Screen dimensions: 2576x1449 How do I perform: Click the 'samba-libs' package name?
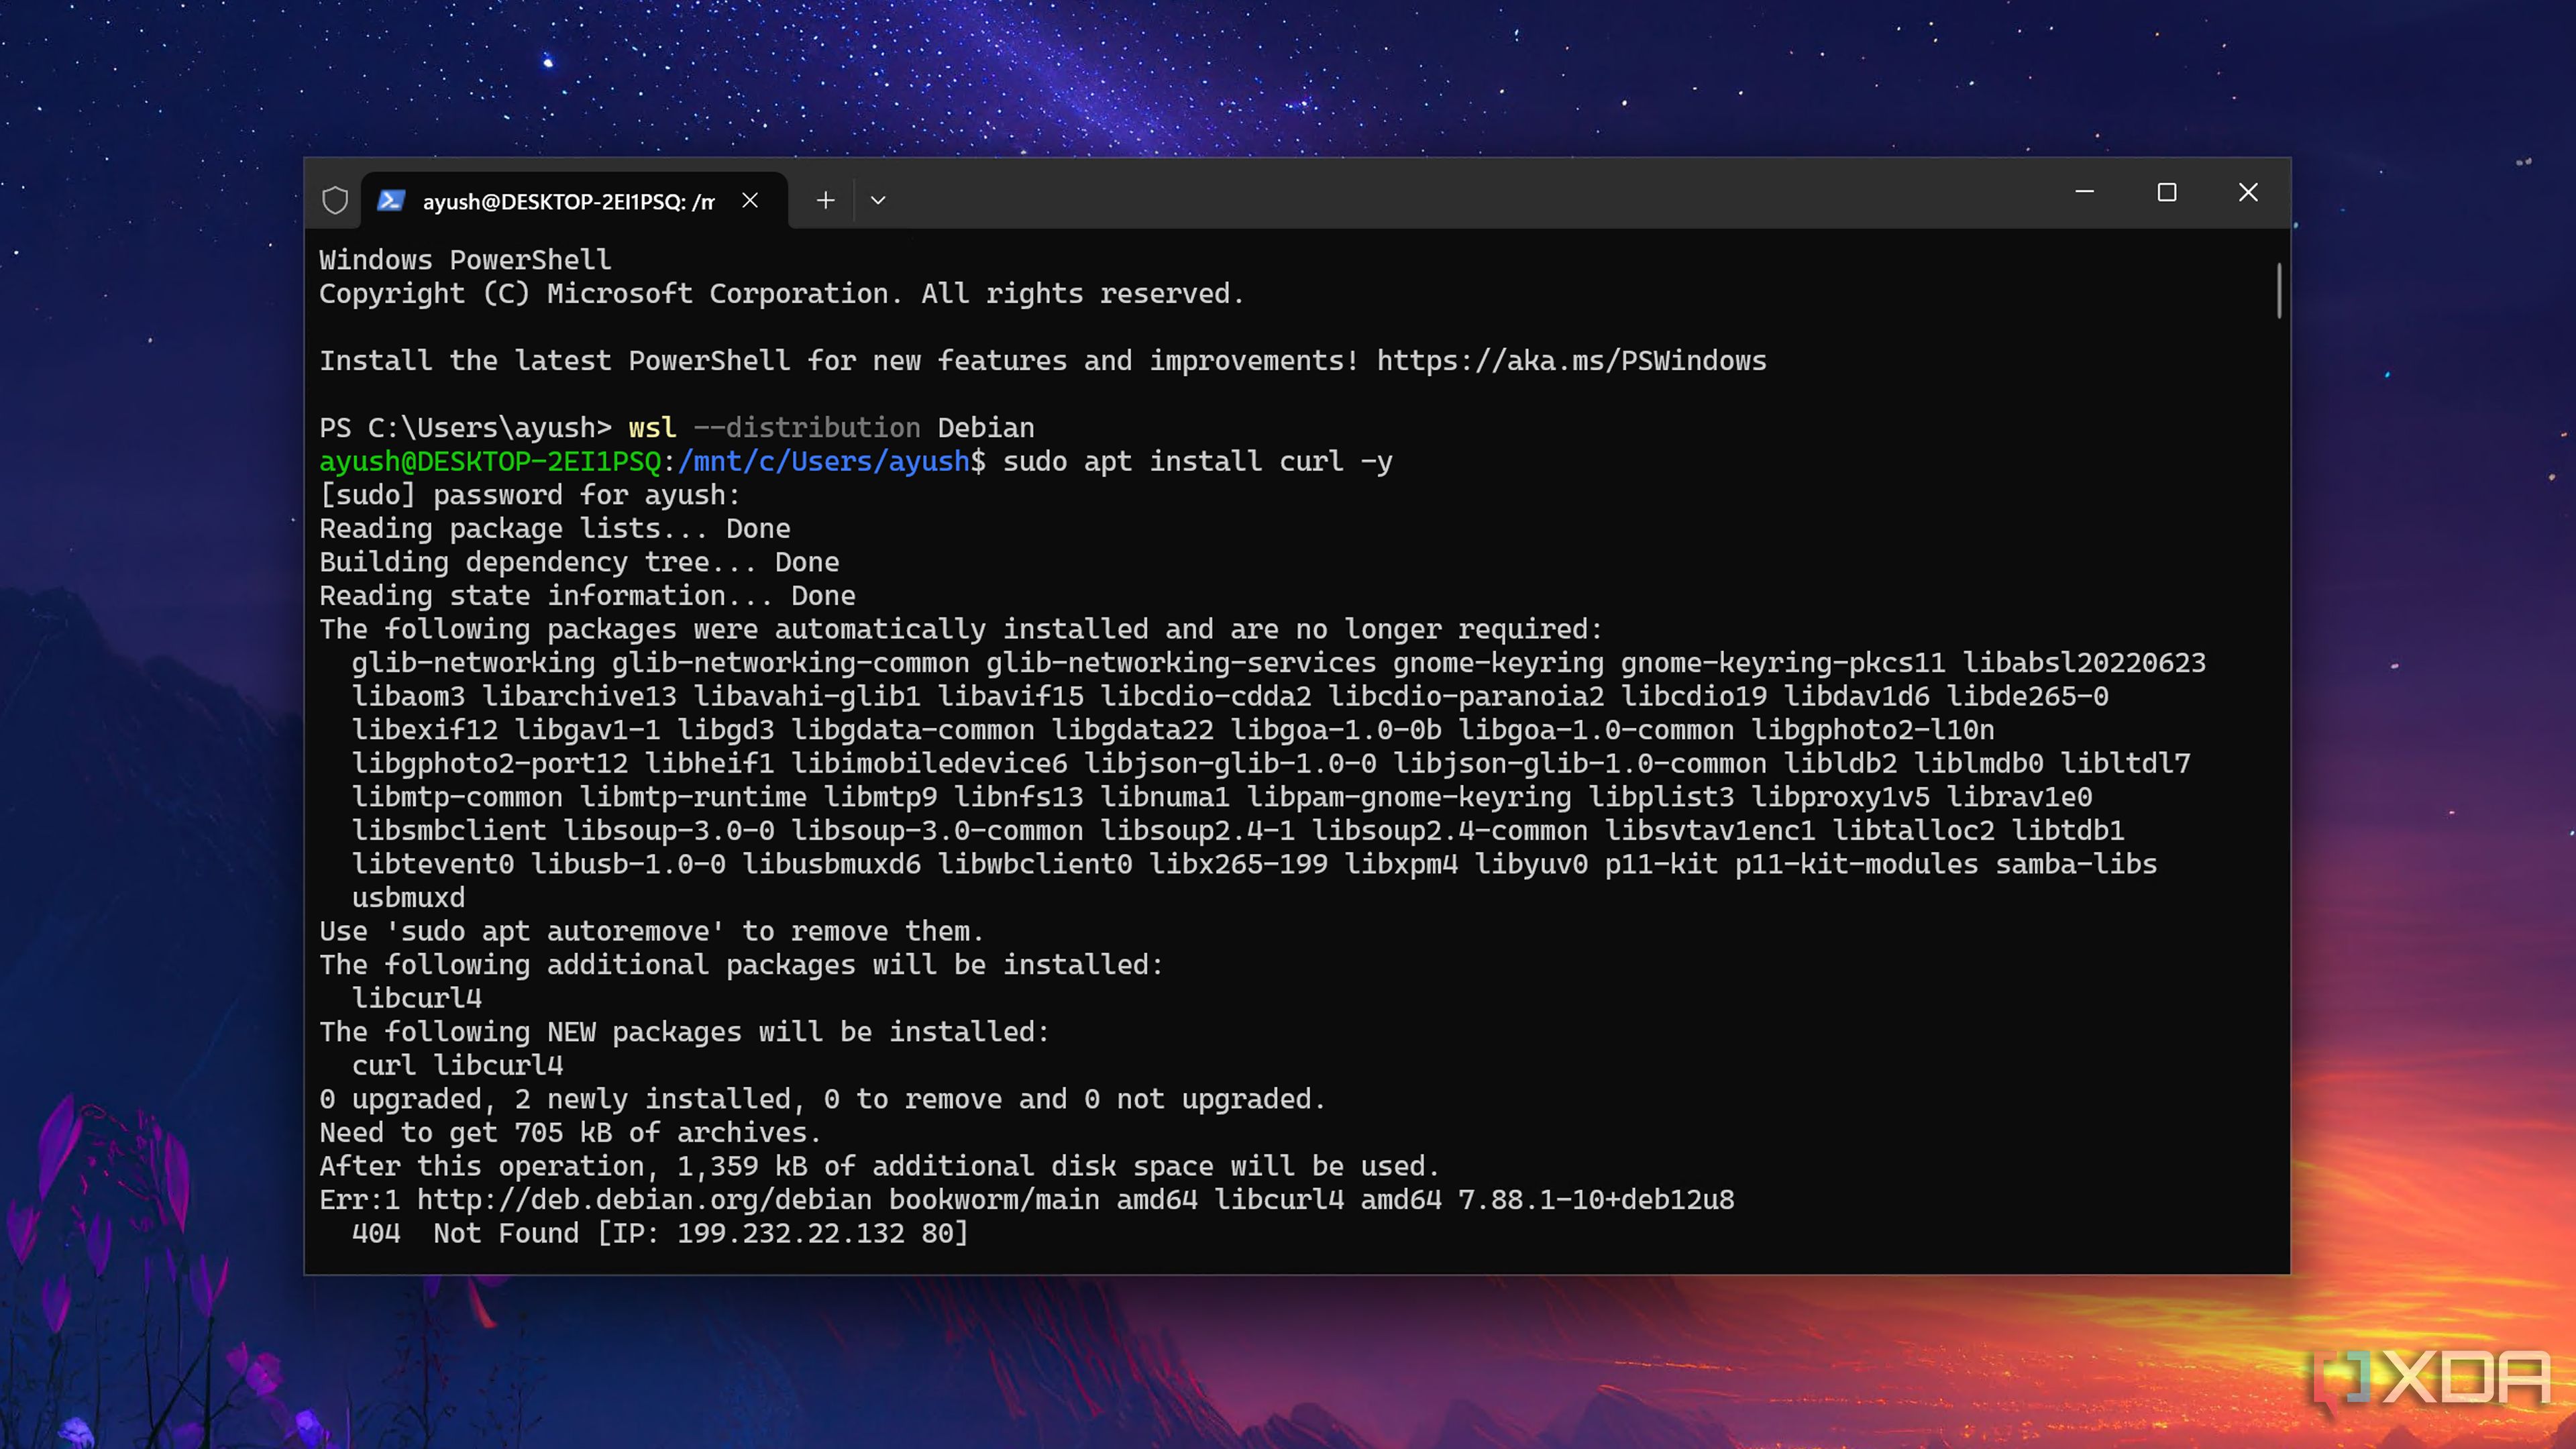coord(2076,864)
